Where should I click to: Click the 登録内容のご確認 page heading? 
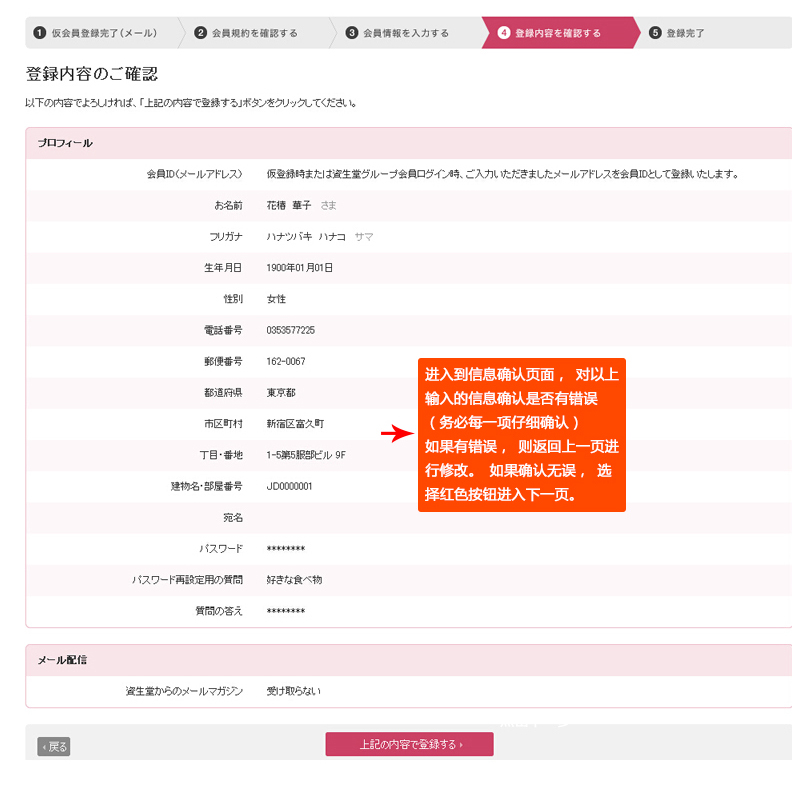91,74
